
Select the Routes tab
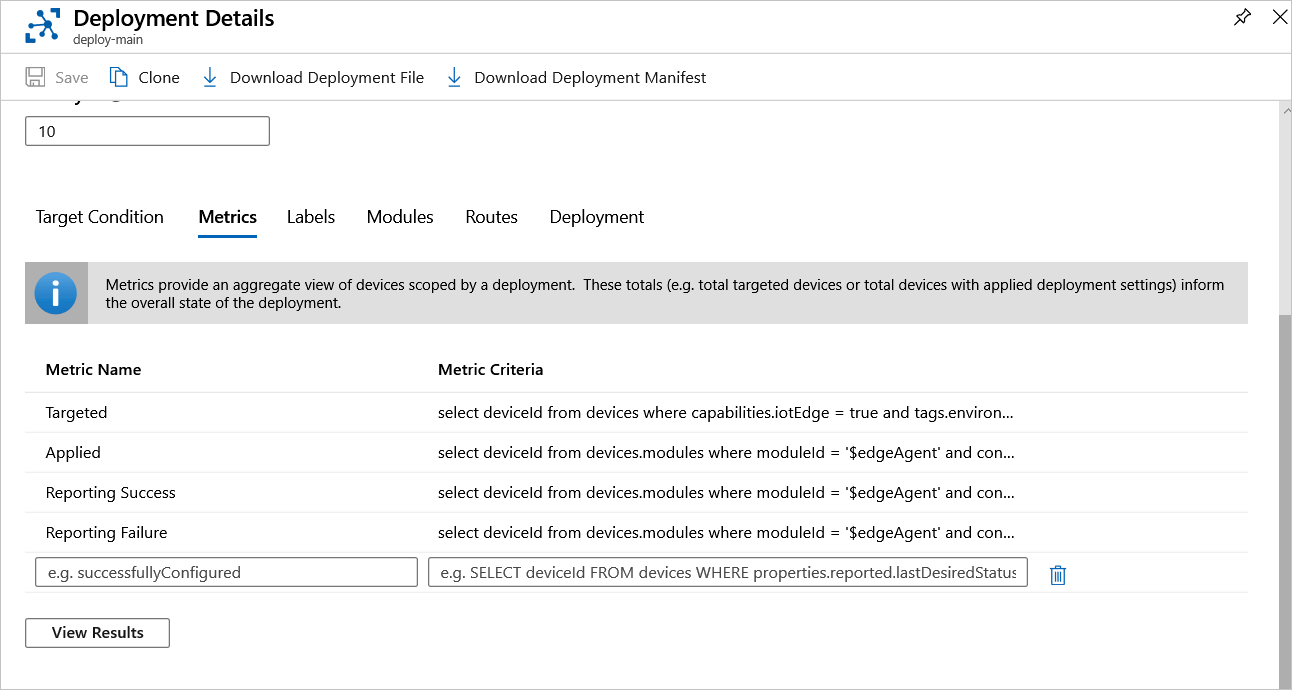(491, 217)
